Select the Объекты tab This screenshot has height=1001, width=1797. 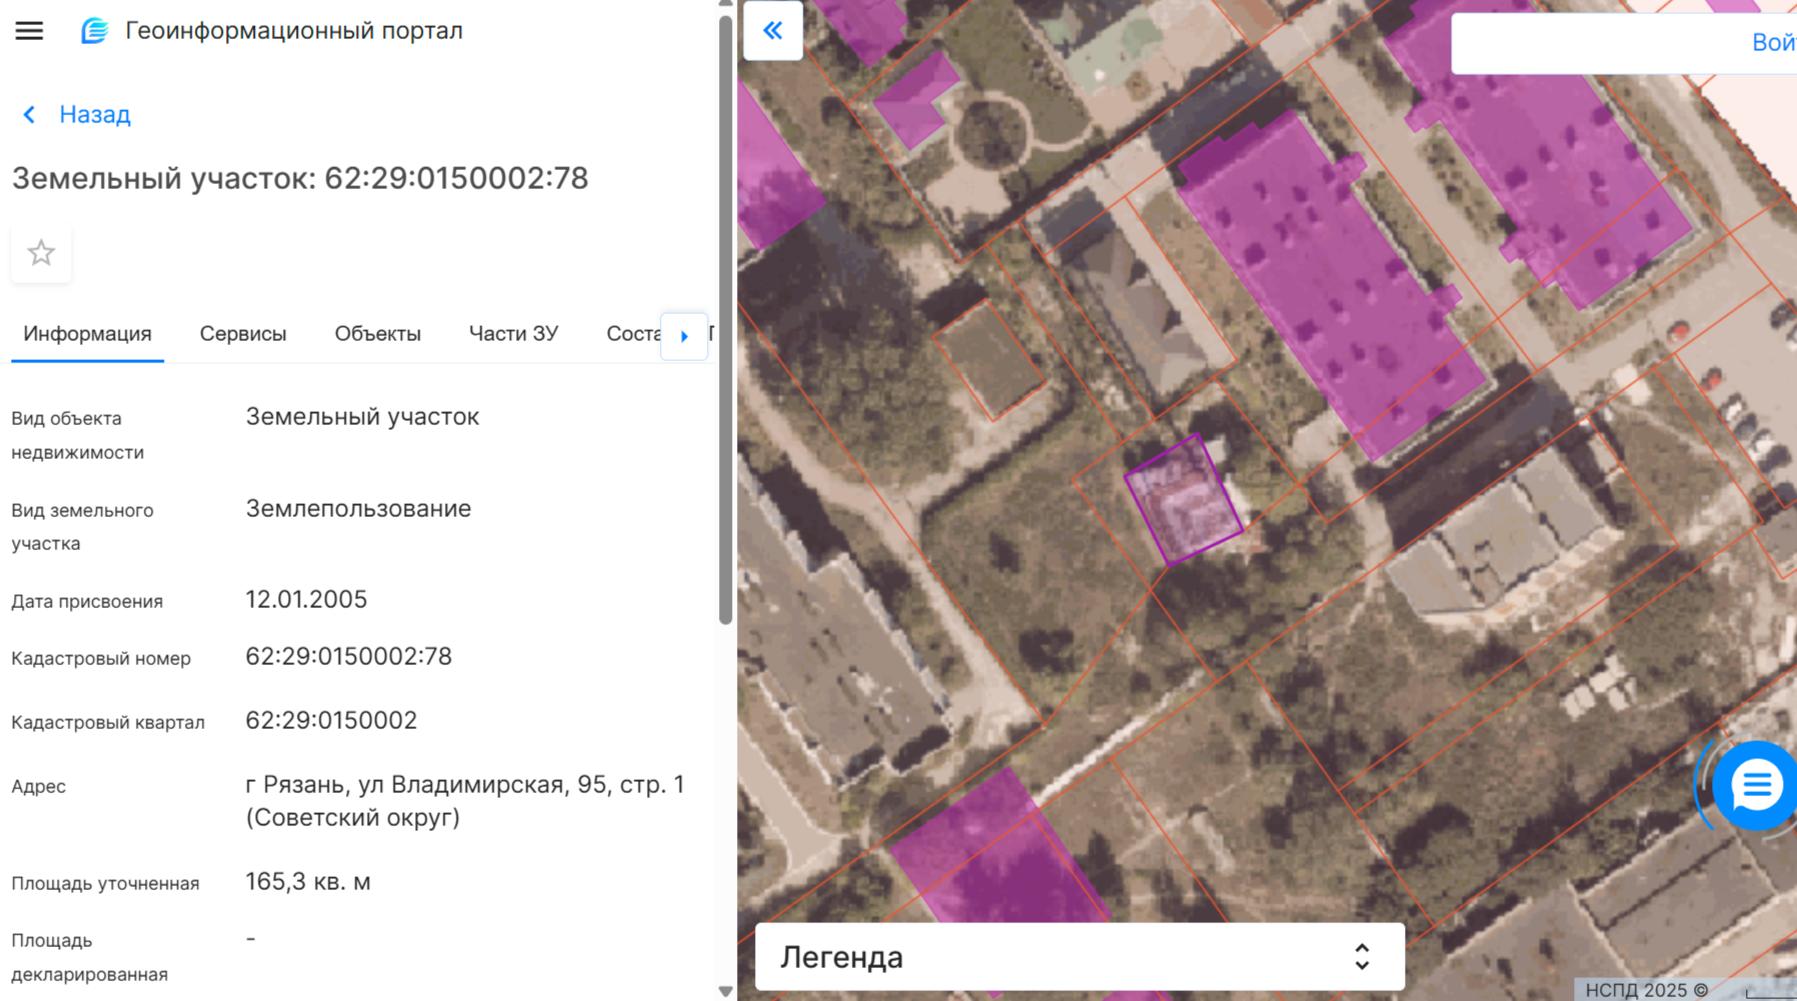tap(377, 334)
